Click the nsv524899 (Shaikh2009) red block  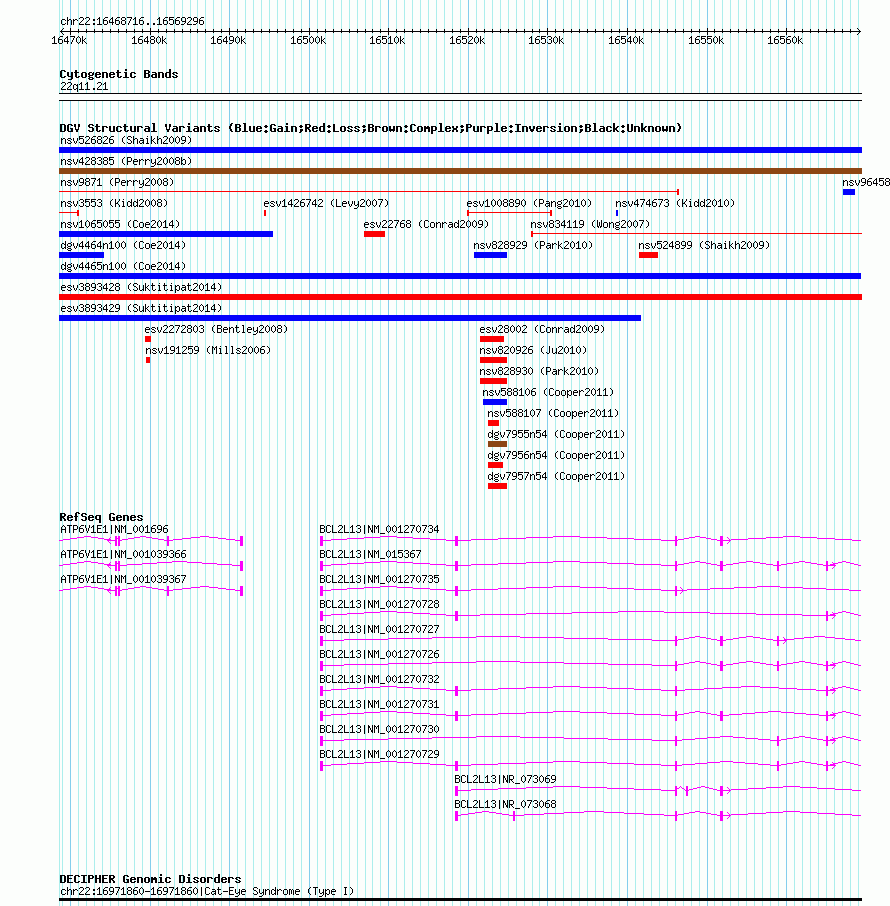click(648, 255)
